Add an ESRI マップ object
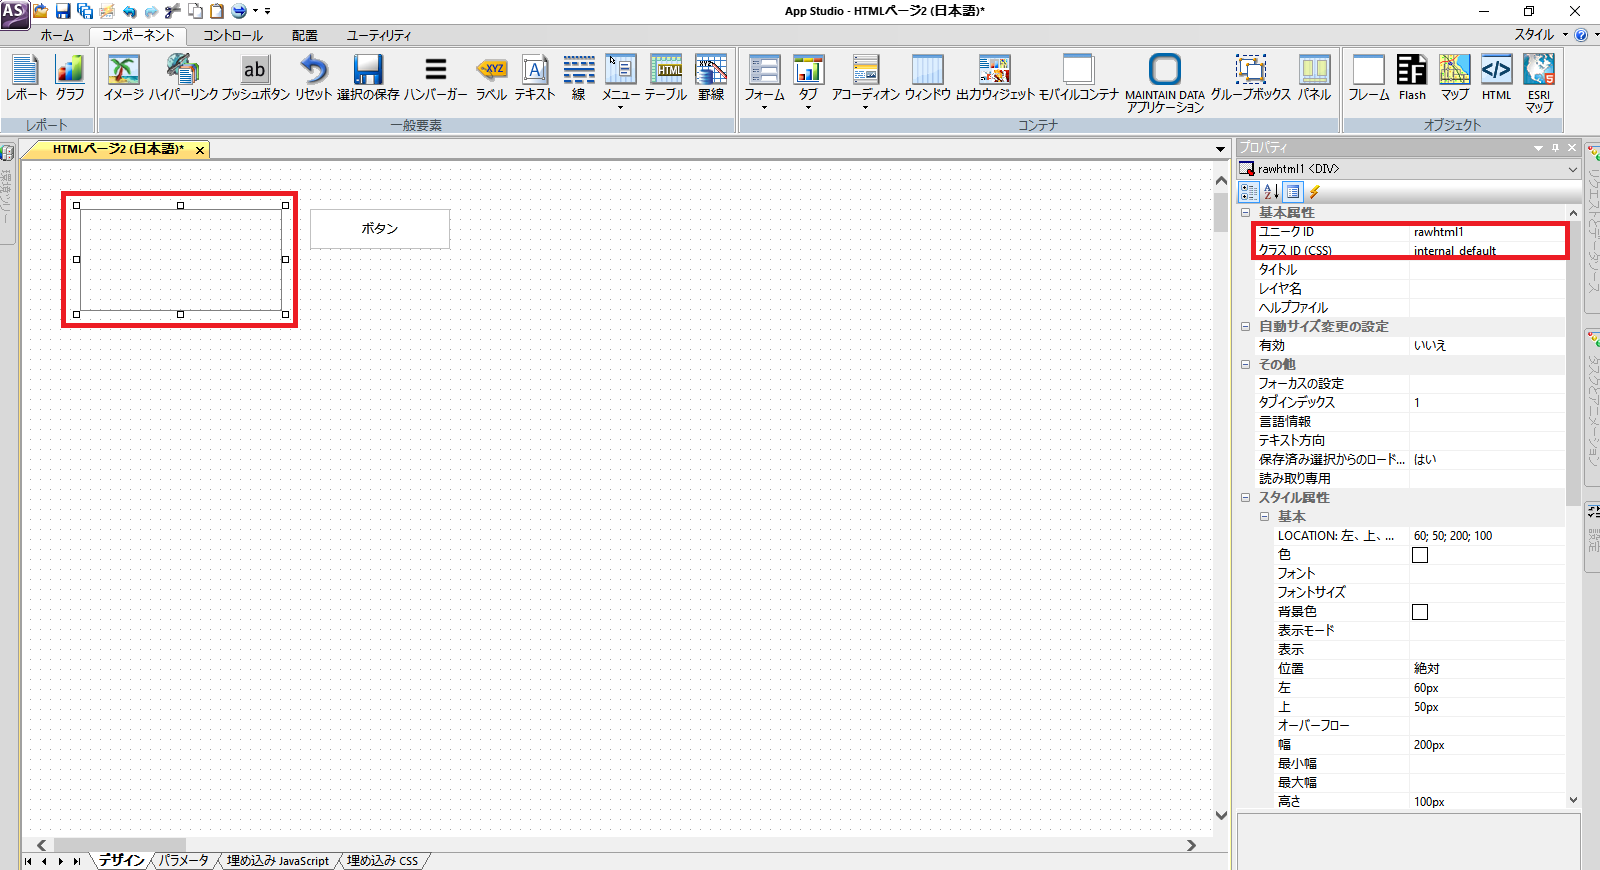The width and height of the screenshot is (1600, 870). click(1539, 83)
